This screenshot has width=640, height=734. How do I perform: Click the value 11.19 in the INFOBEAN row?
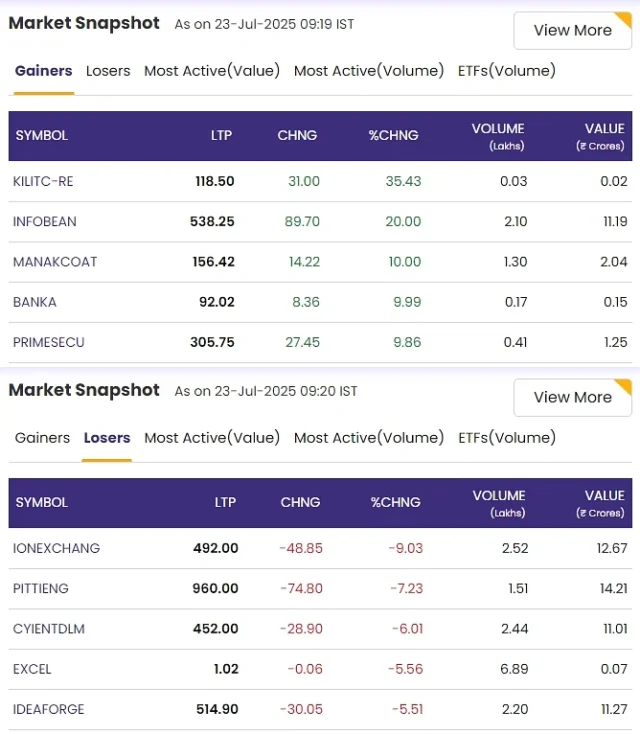[x=615, y=221]
